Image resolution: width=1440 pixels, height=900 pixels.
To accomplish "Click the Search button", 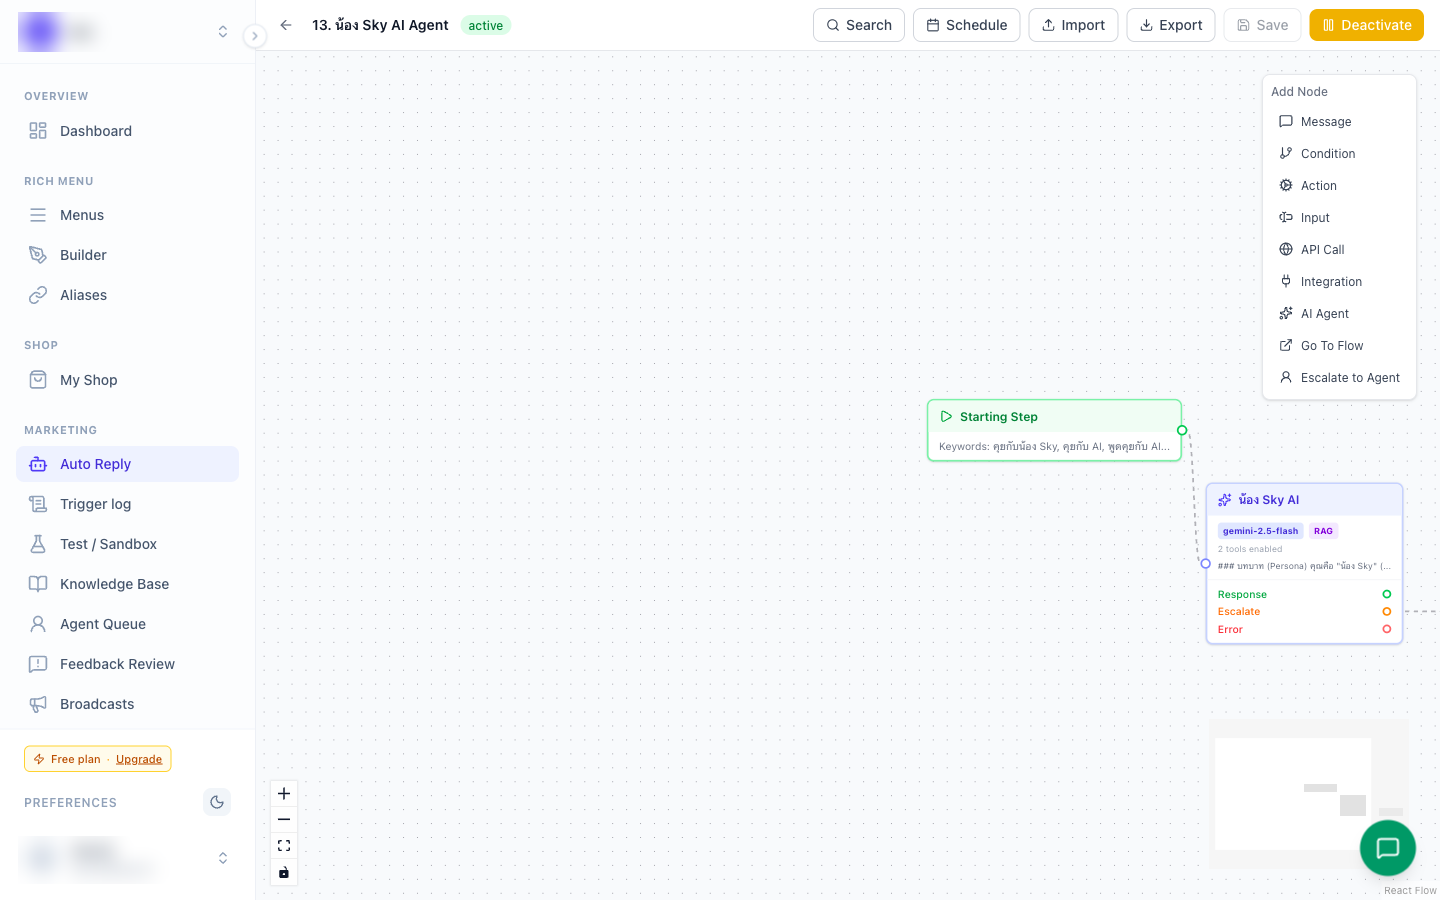I will click(859, 25).
